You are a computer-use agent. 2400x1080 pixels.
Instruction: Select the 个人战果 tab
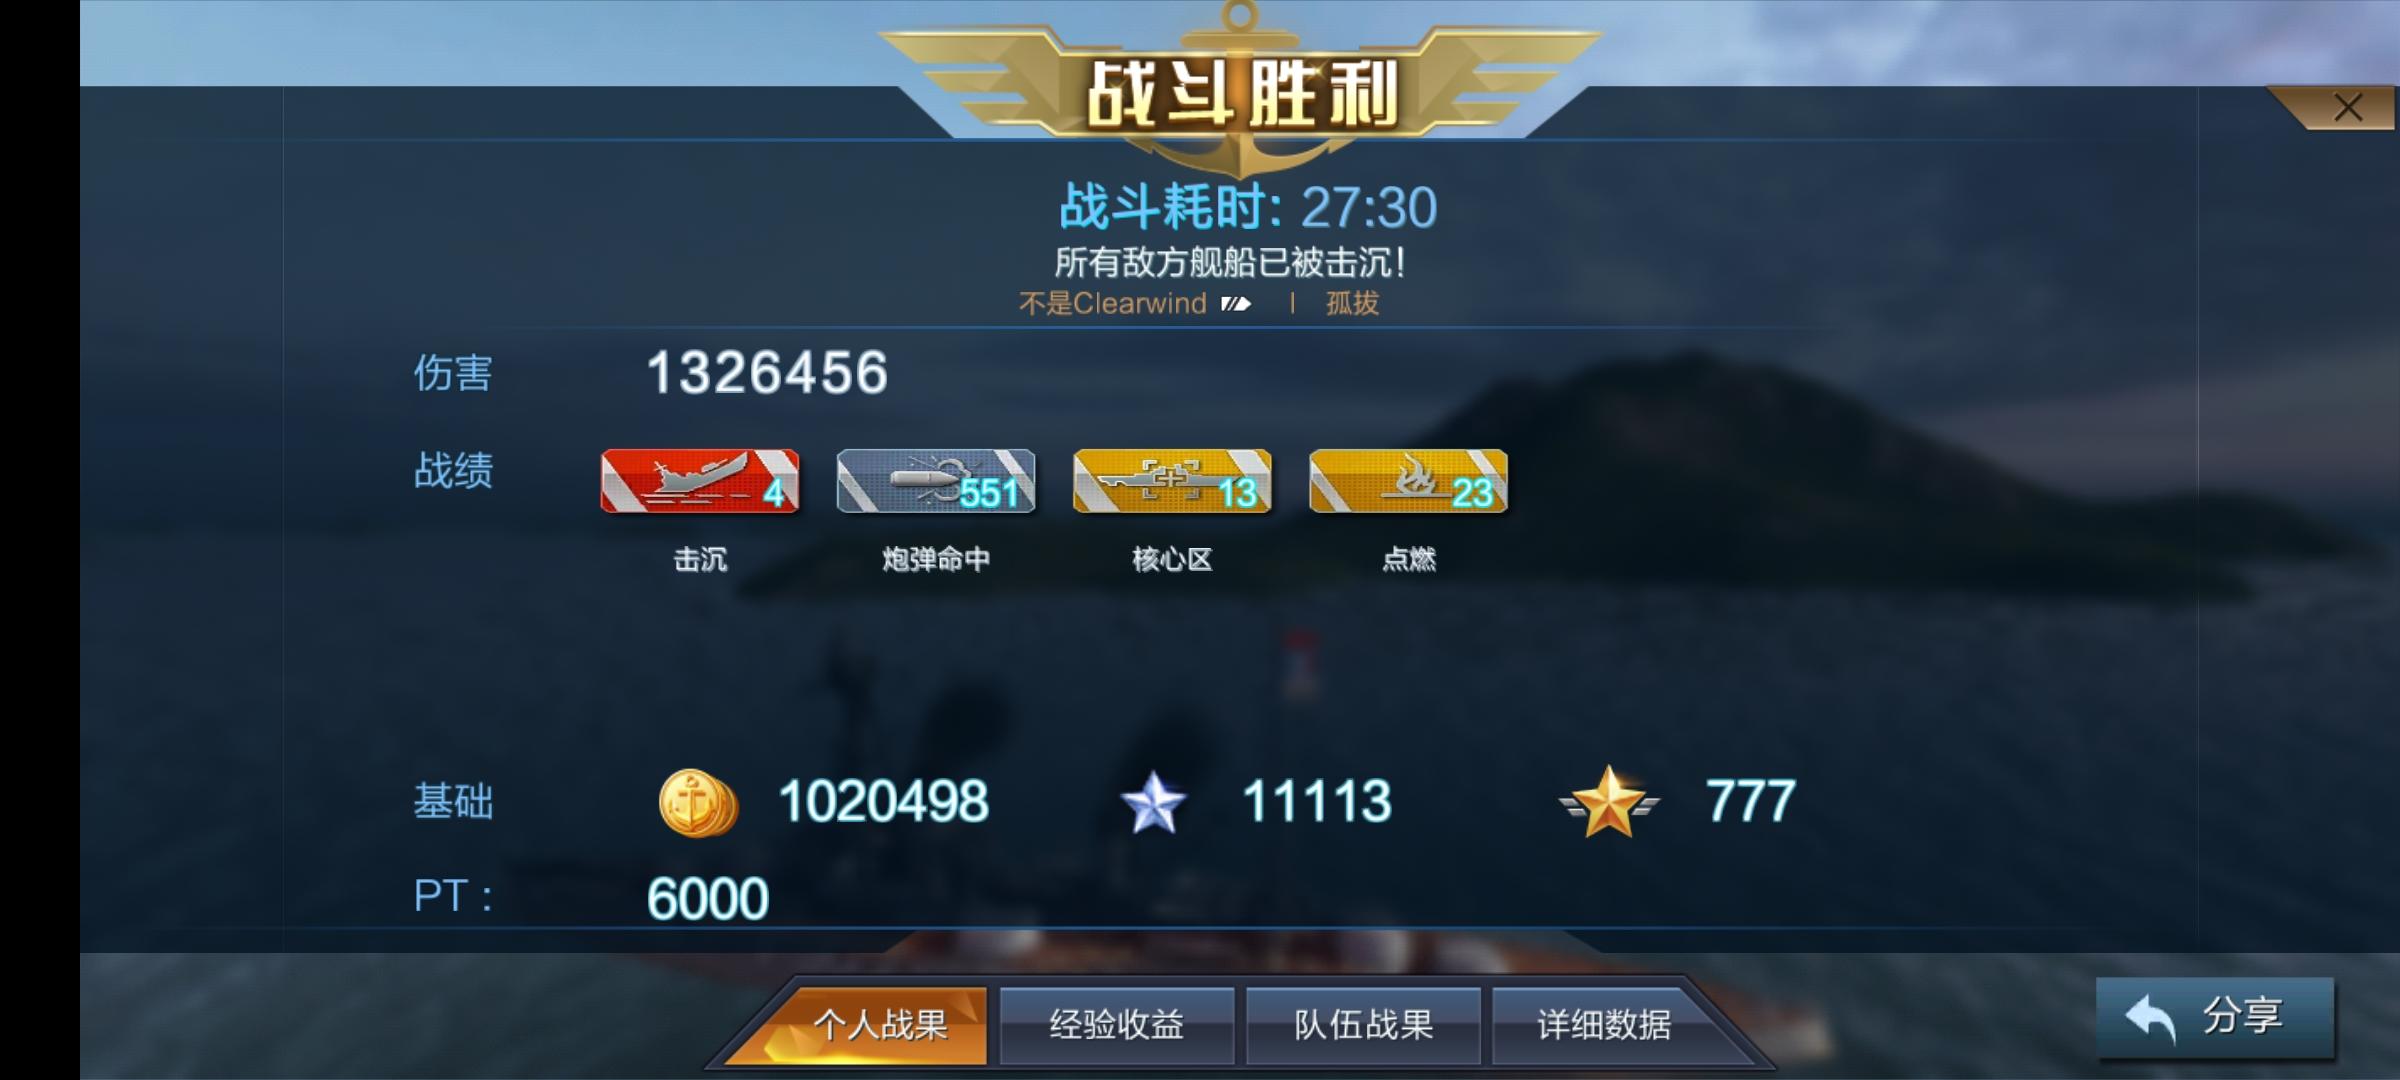tap(880, 1025)
